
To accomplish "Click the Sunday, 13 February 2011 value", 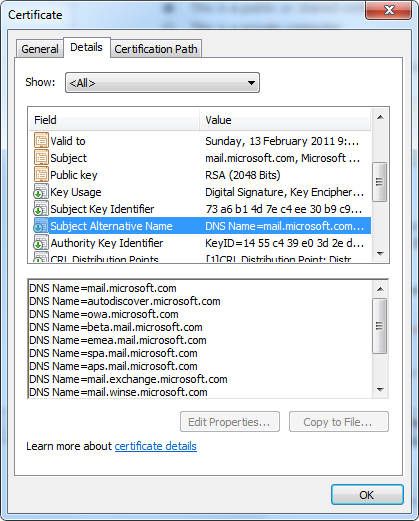I will tap(282, 141).
